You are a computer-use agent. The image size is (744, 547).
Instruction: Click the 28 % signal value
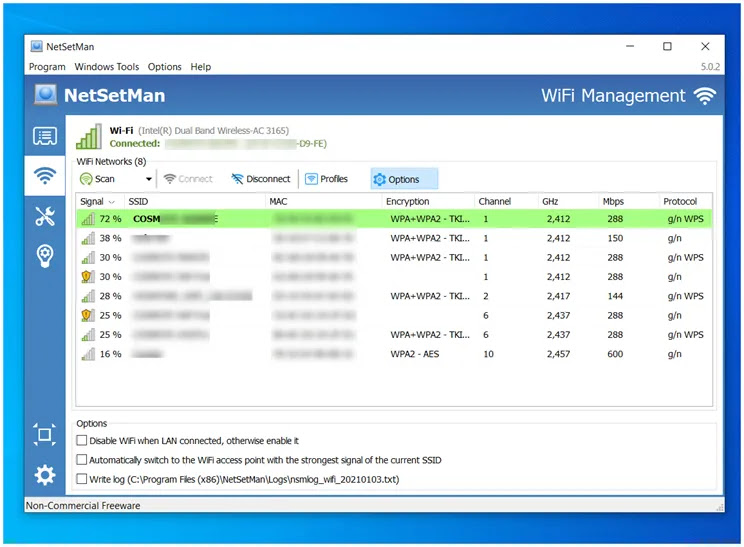tap(110, 296)
